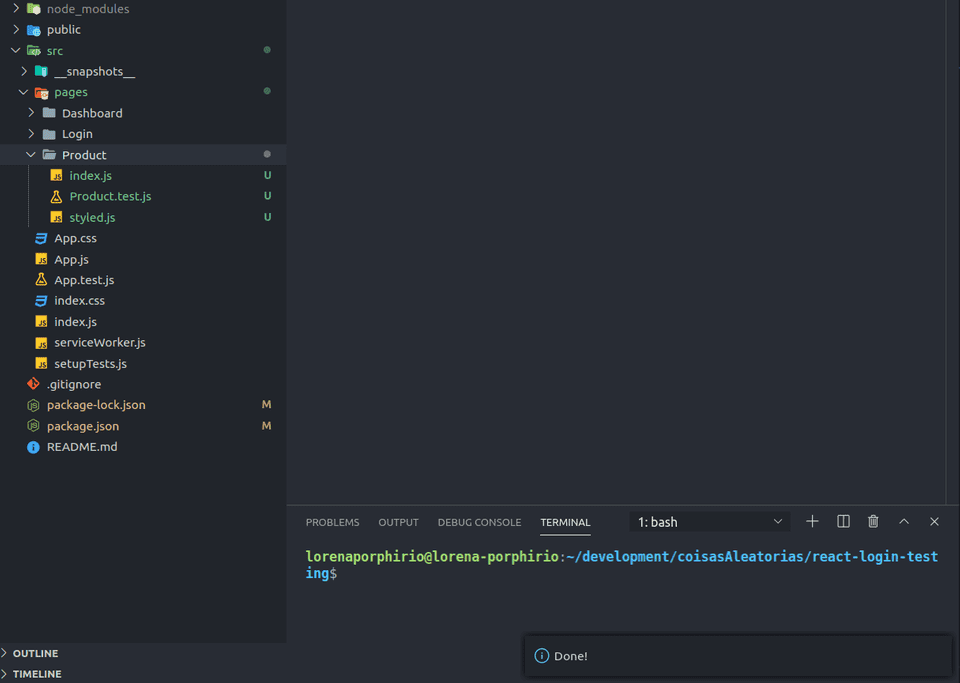Screen dimensions: 960x683
Task: Open the .gitignore file
Action: [73, 385]
